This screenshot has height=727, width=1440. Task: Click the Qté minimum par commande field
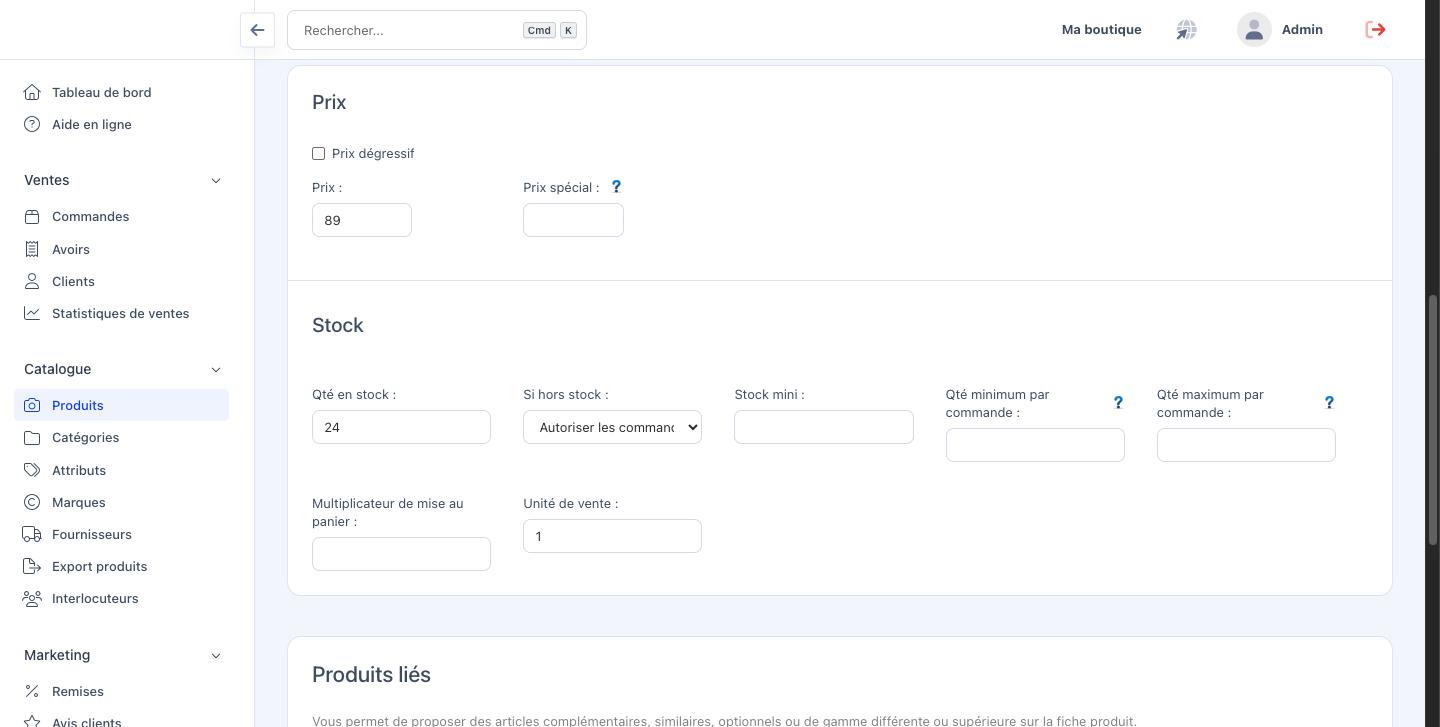pos(1035,445)
